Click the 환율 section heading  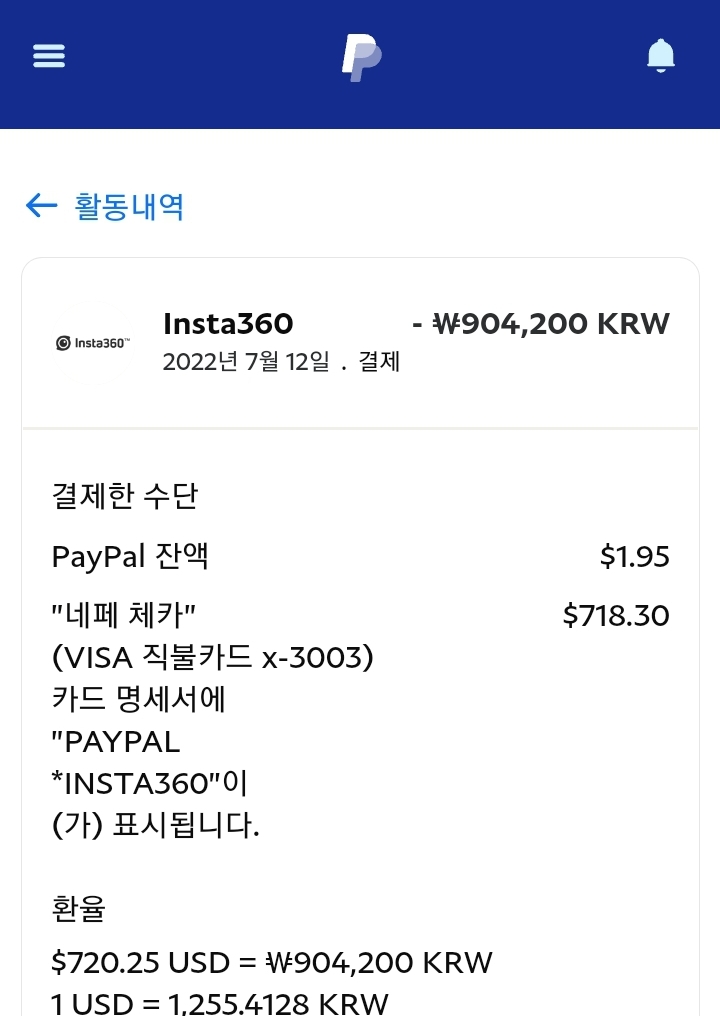pos(78,910)
